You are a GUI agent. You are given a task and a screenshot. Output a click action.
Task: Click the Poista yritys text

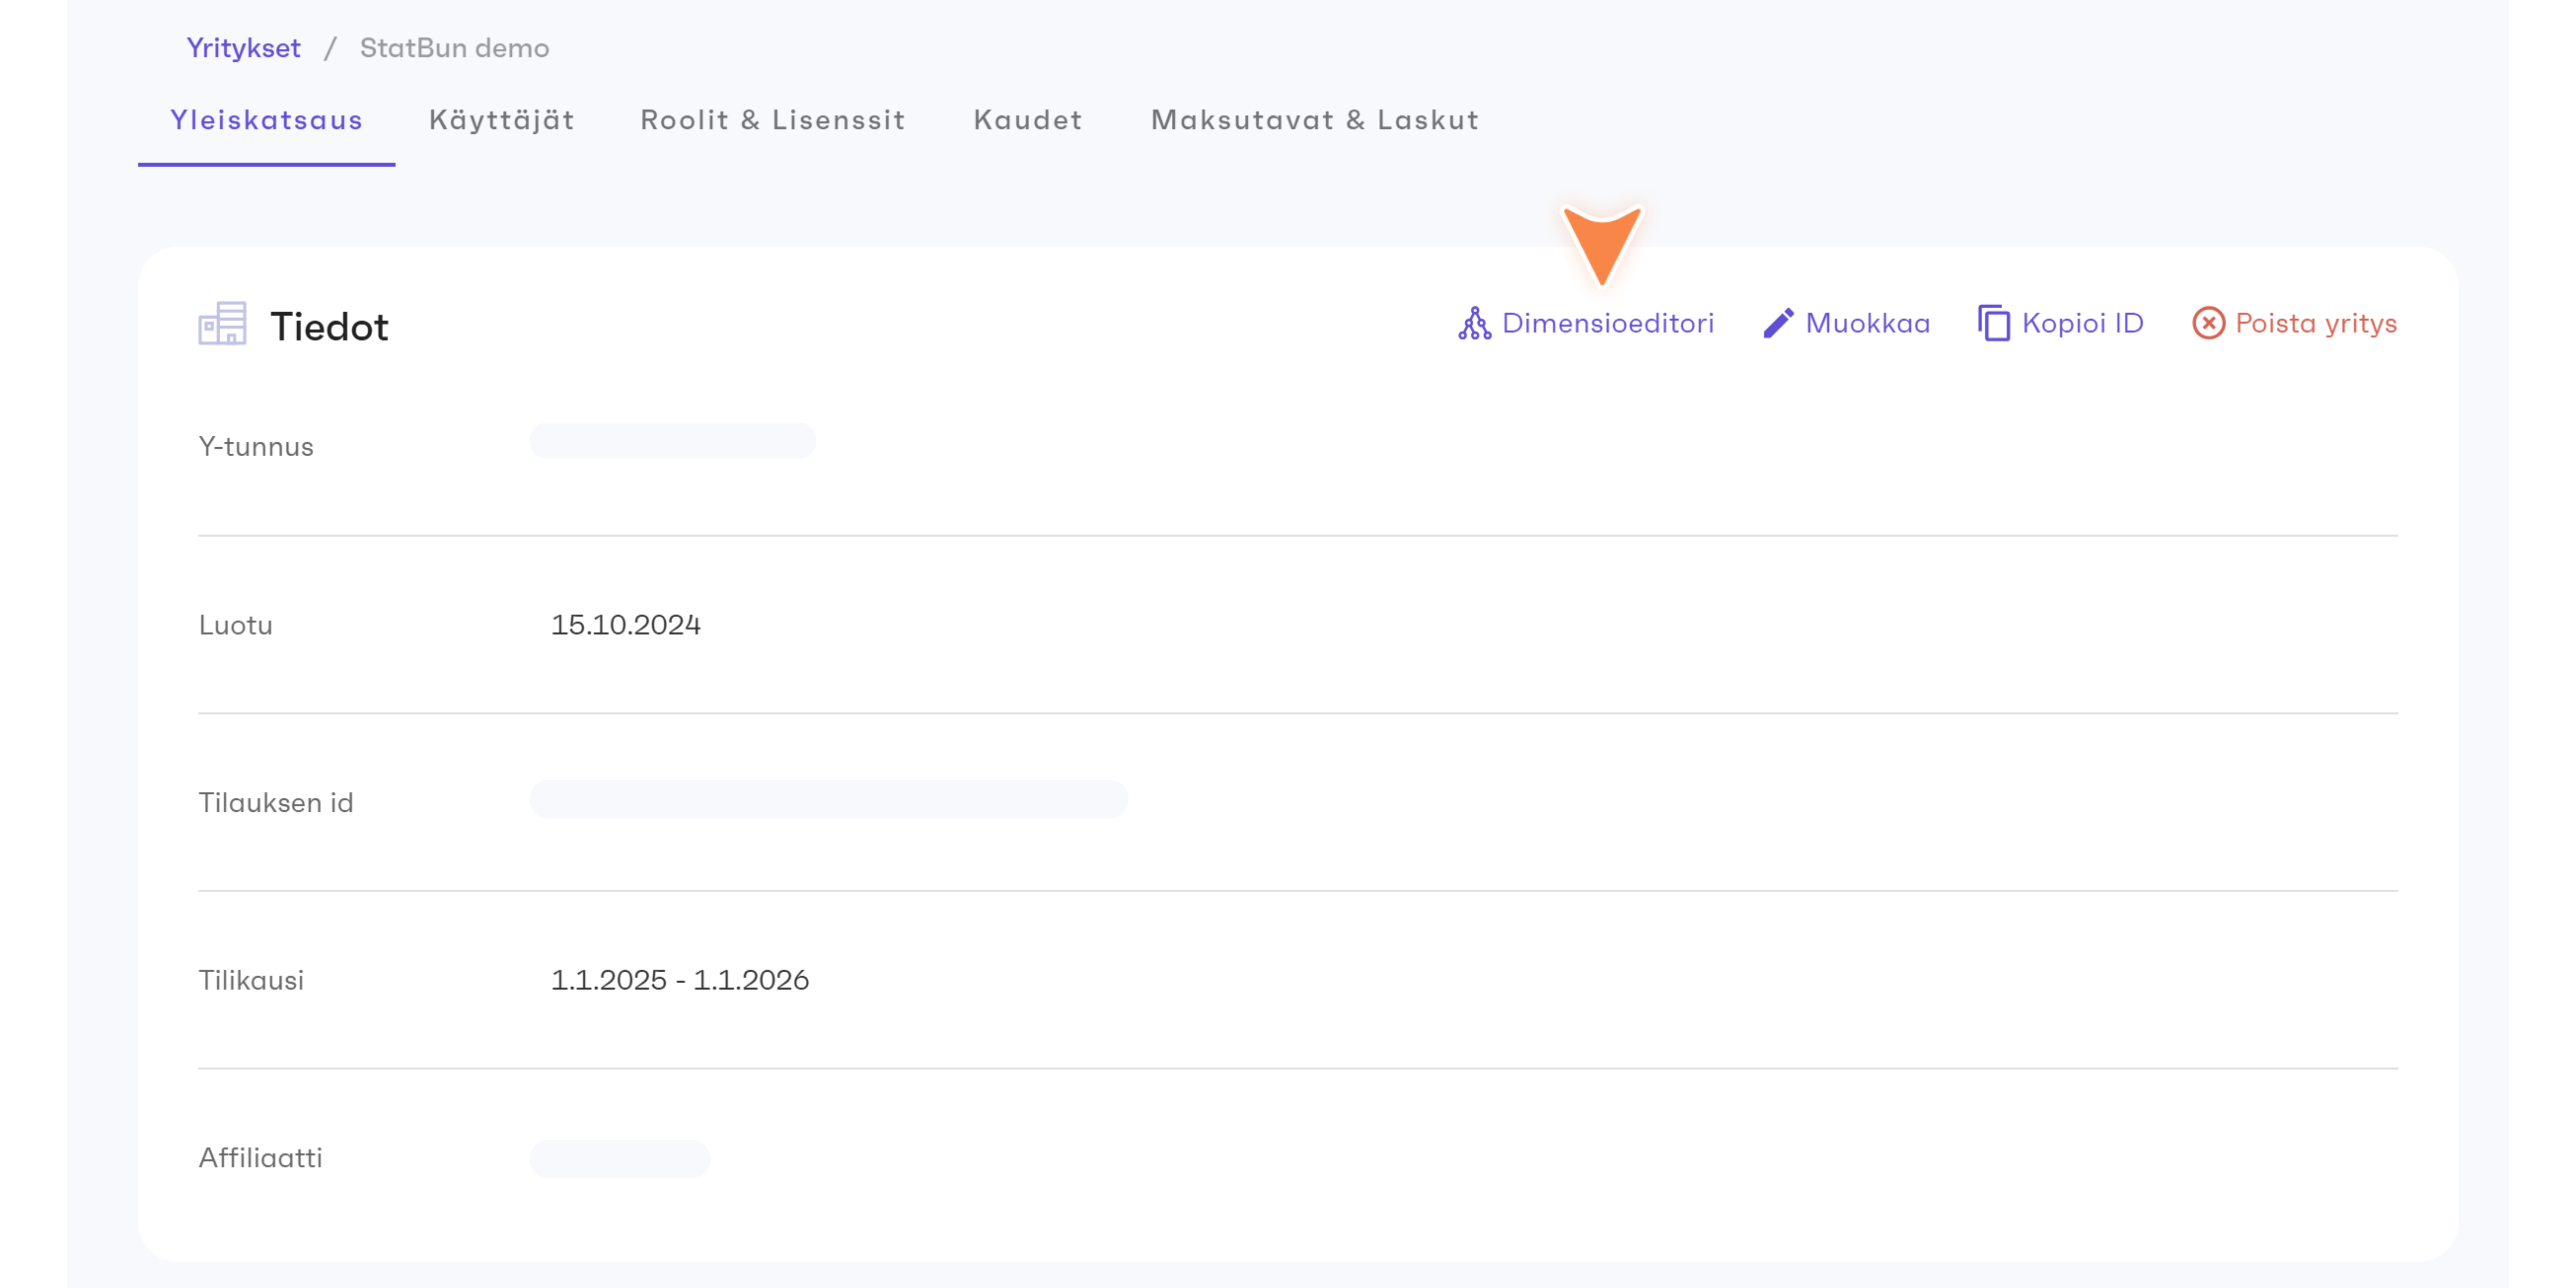click(x=2316, y=323)
